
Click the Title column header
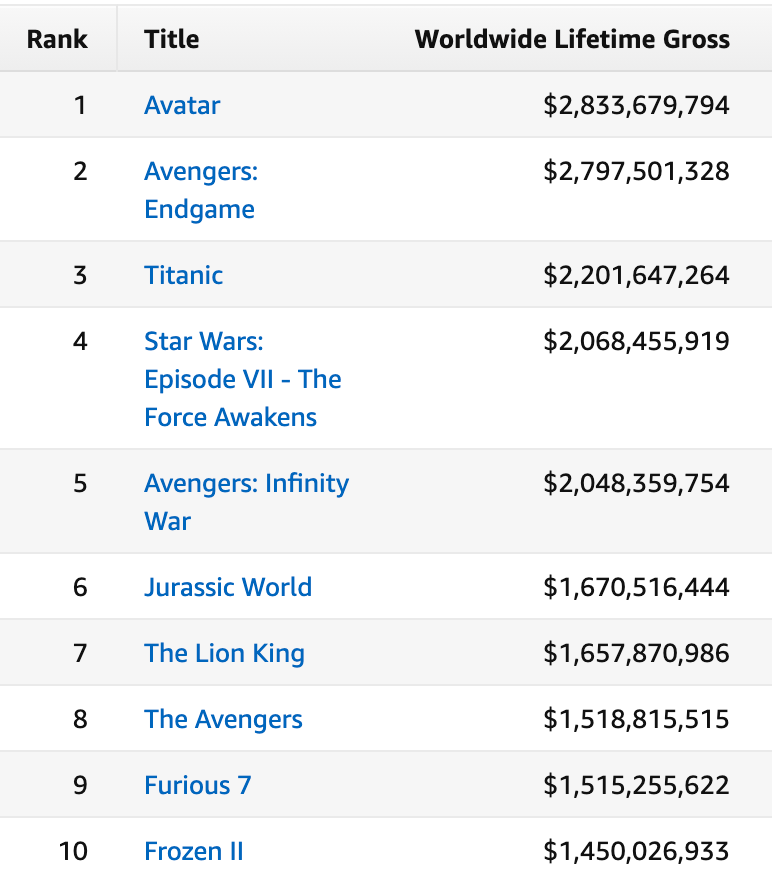point(171,39)
